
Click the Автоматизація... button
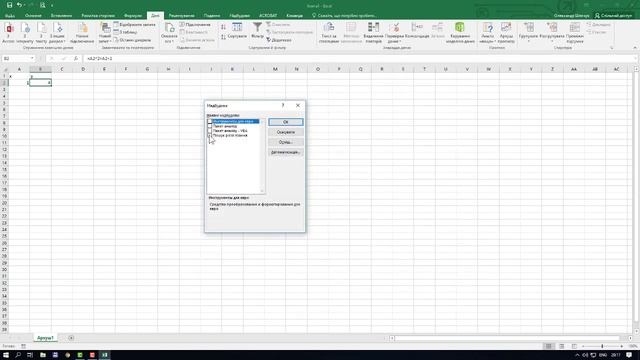tap(286, 152)
